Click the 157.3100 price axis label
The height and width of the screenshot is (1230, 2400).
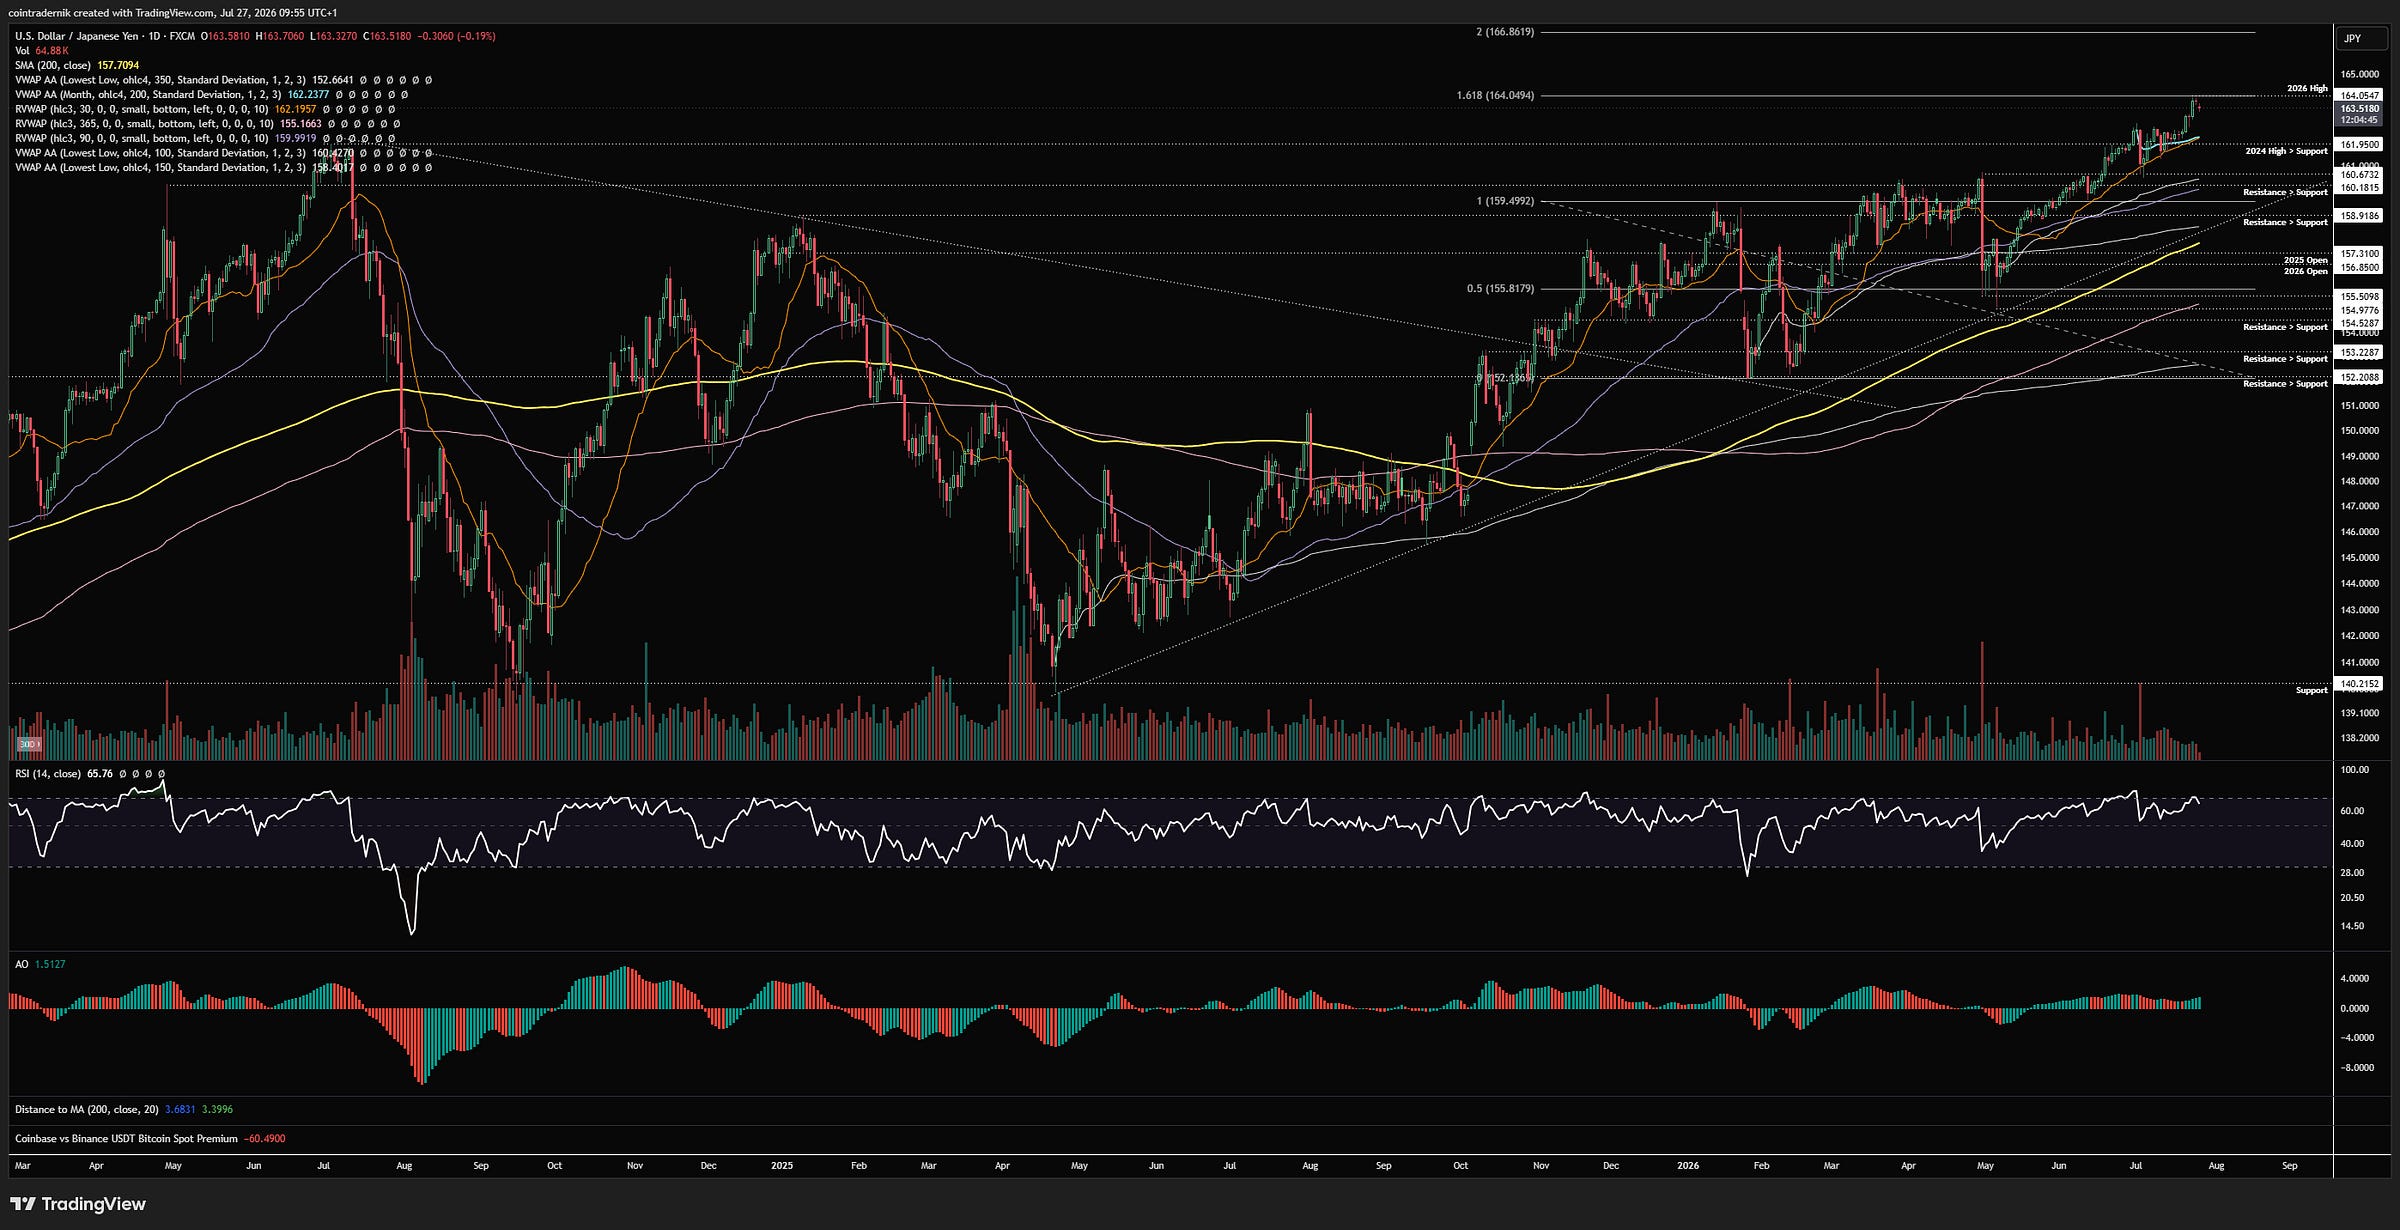2360,254
